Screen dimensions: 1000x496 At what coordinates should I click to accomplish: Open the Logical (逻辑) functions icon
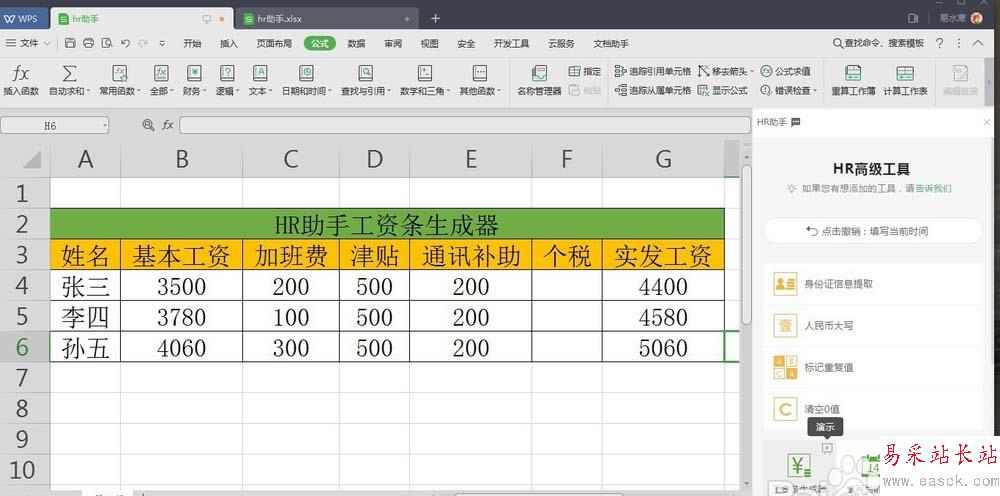pos(226,73)
